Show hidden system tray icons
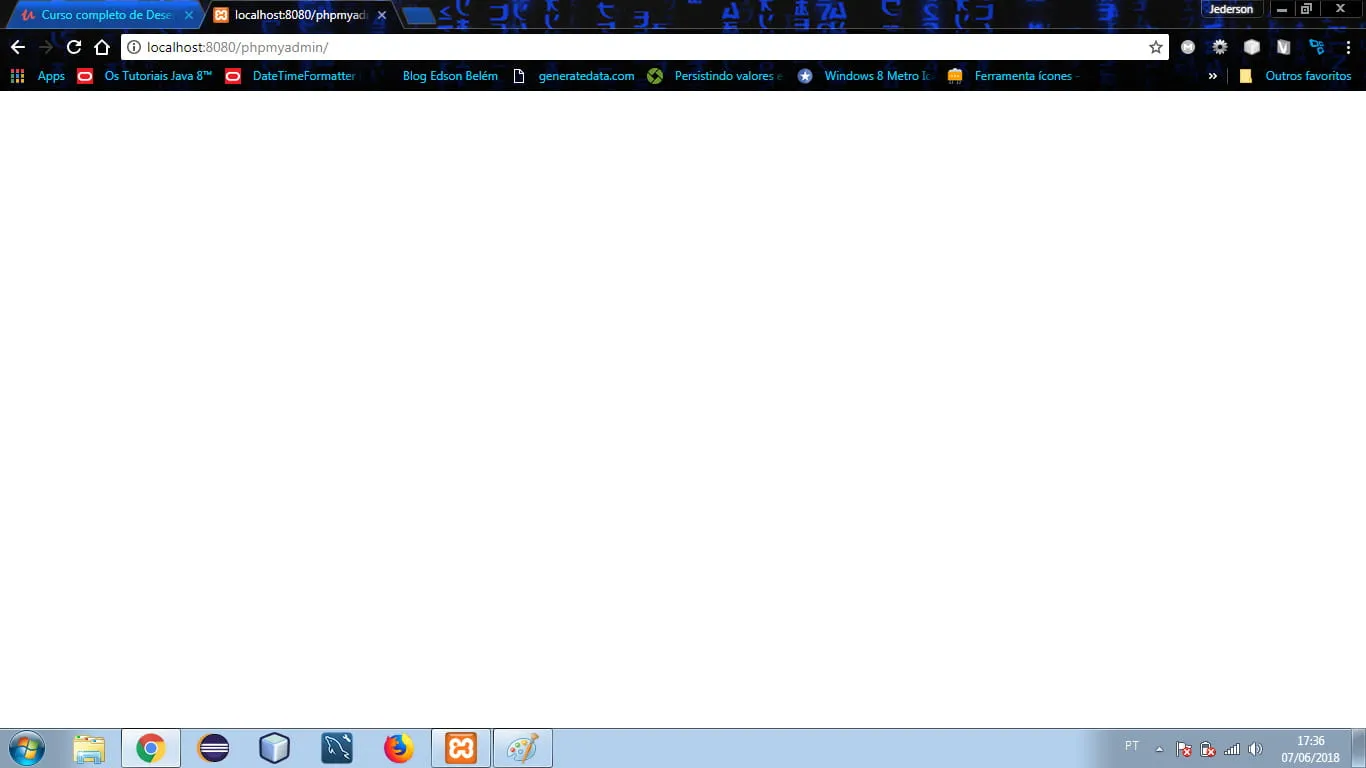1366x768 pixels. point(1159,749)
